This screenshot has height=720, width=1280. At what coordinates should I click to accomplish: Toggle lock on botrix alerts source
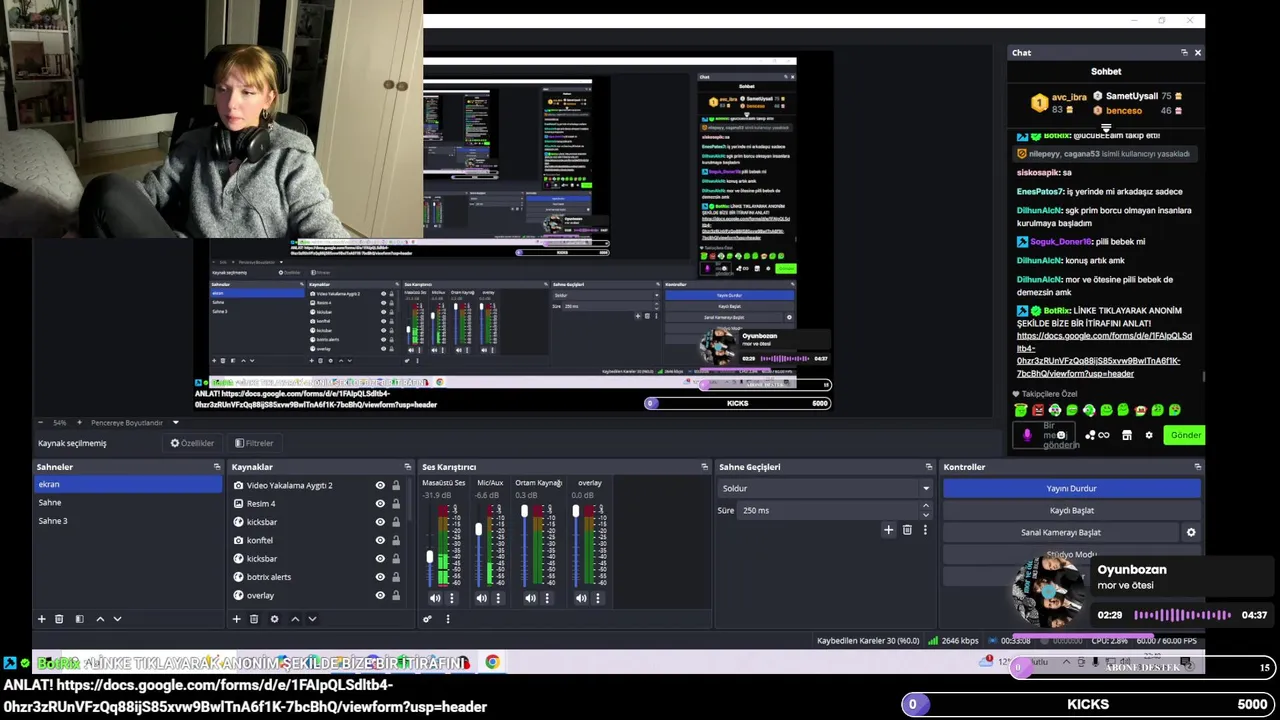pos(396,577)
